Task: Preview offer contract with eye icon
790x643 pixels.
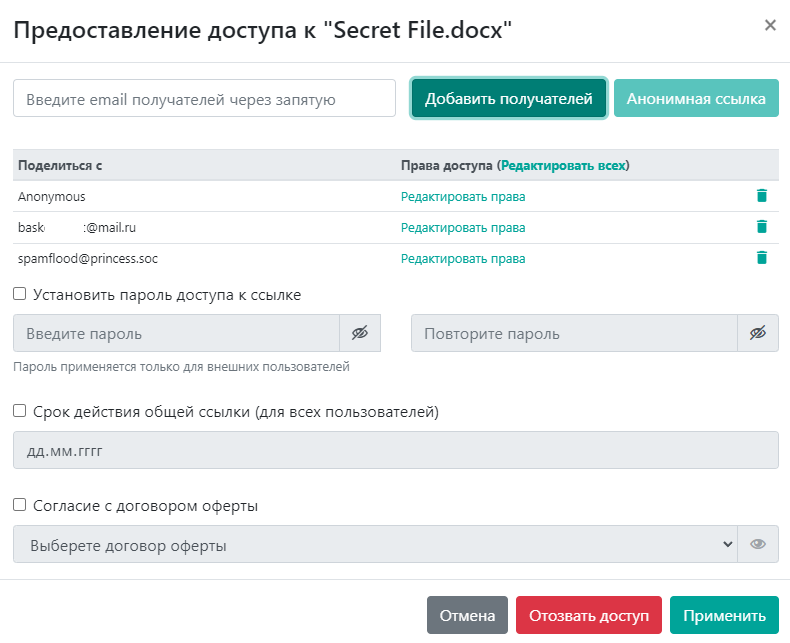Action: (x=758, y=545)
